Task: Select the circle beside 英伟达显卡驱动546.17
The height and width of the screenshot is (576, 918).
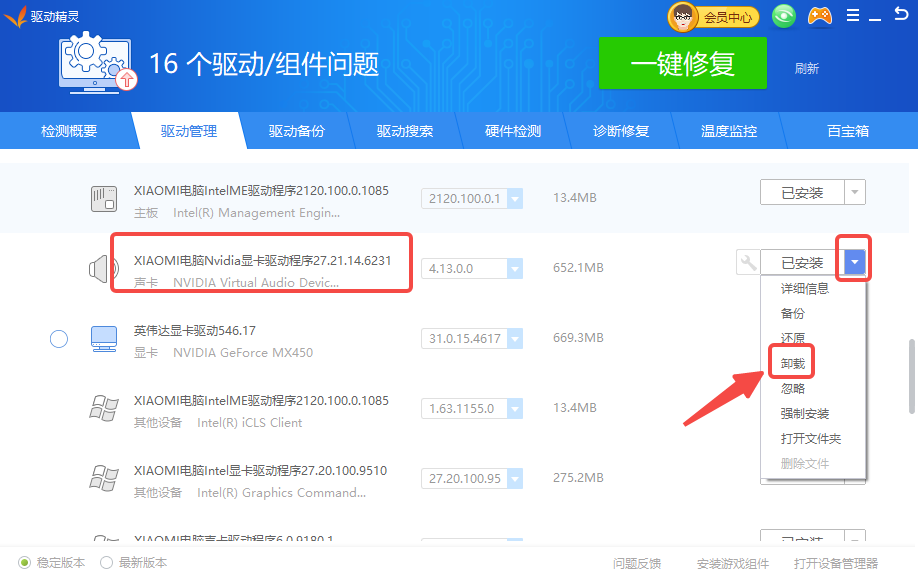Action: point(59,339)
